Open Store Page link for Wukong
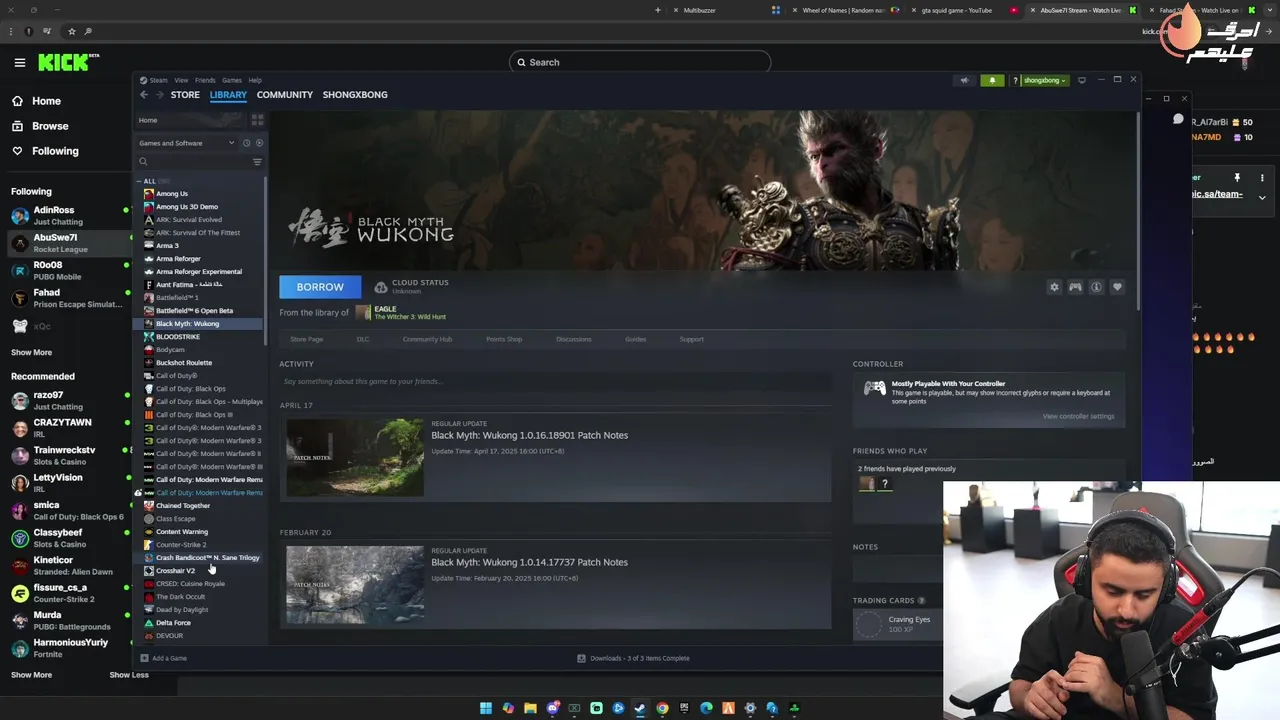Image resolution: width=1280 pixels, height=720 pixels. coord(306,339)
